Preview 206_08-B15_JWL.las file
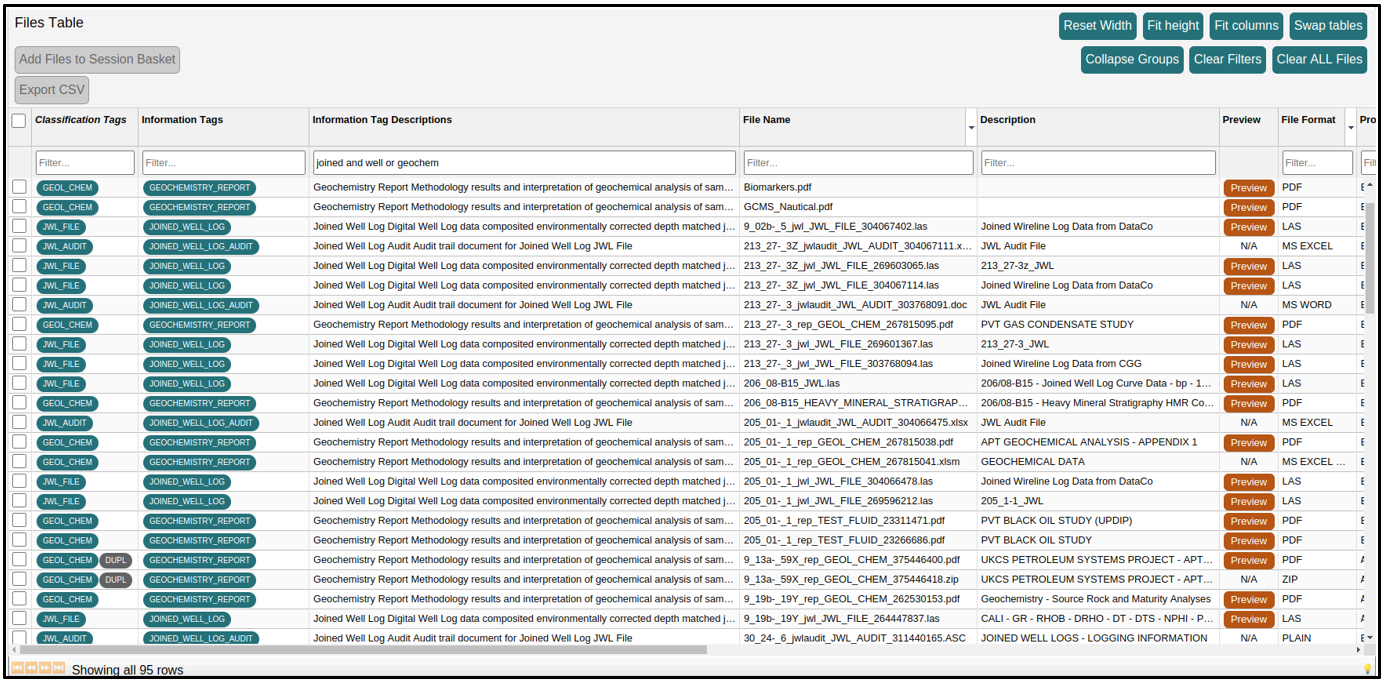The image size is (1382, 680). pos(1248,384)
